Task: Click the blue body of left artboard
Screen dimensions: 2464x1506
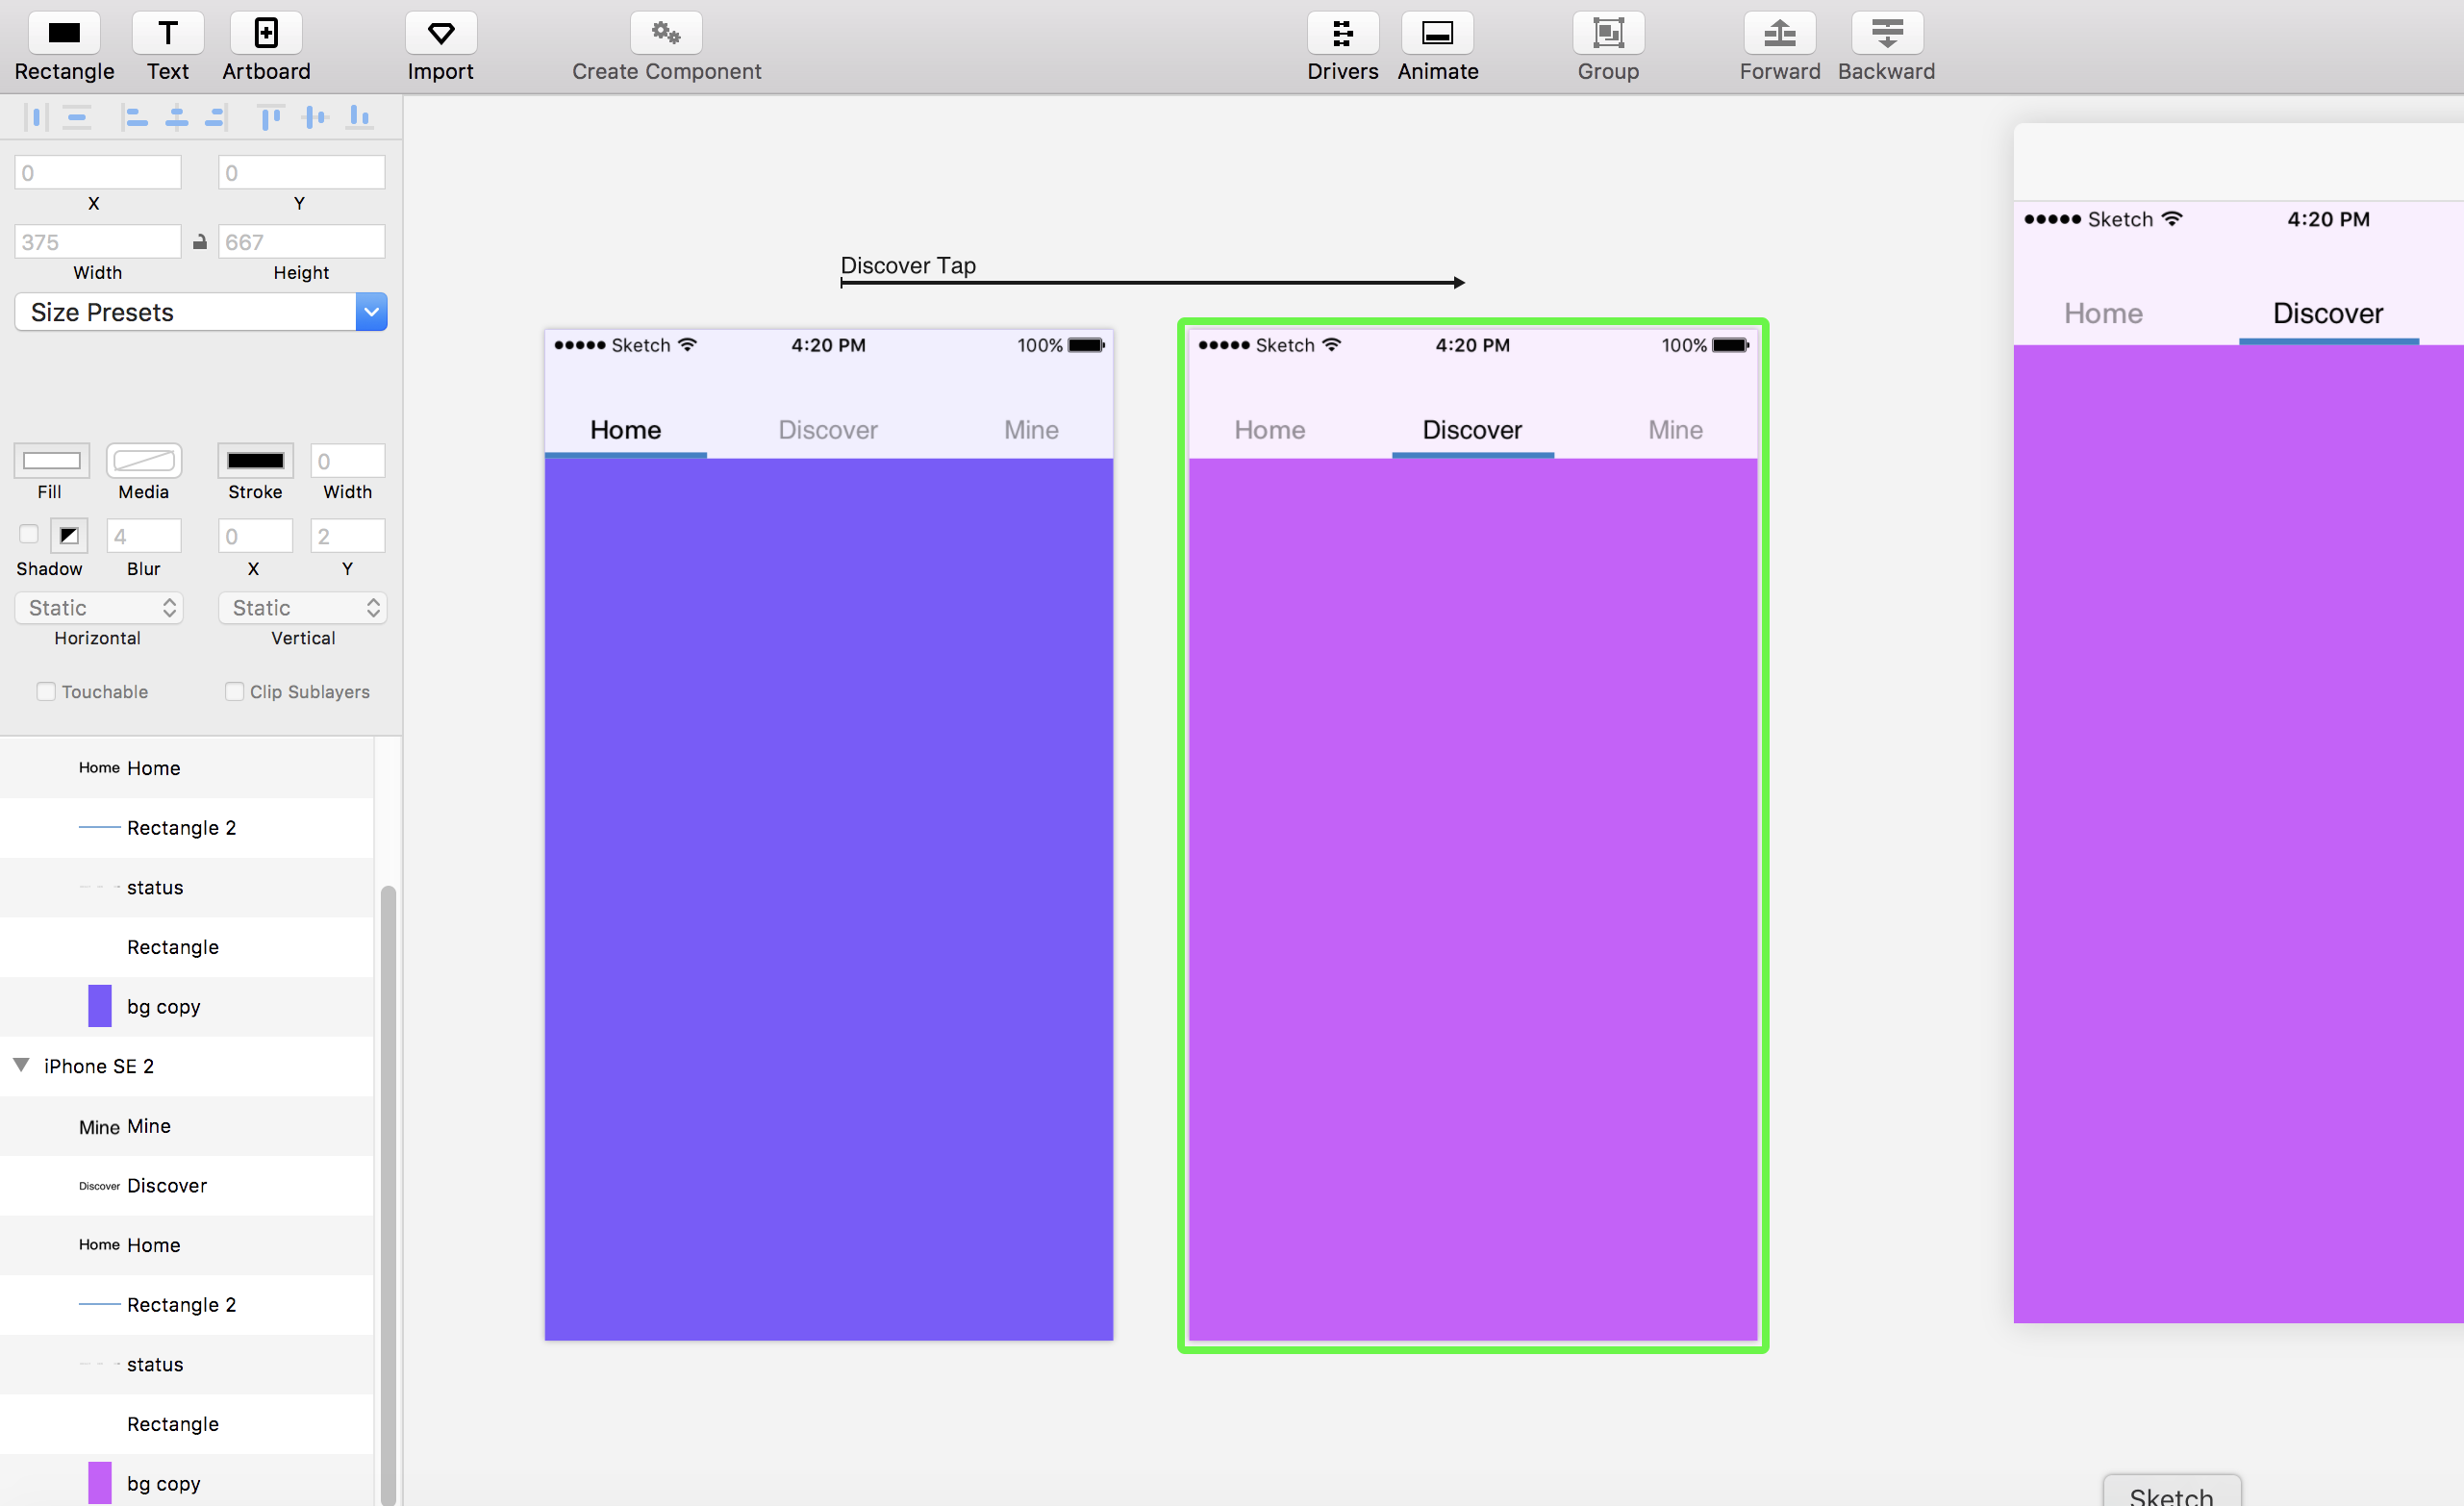Action: tap(828, 899)
